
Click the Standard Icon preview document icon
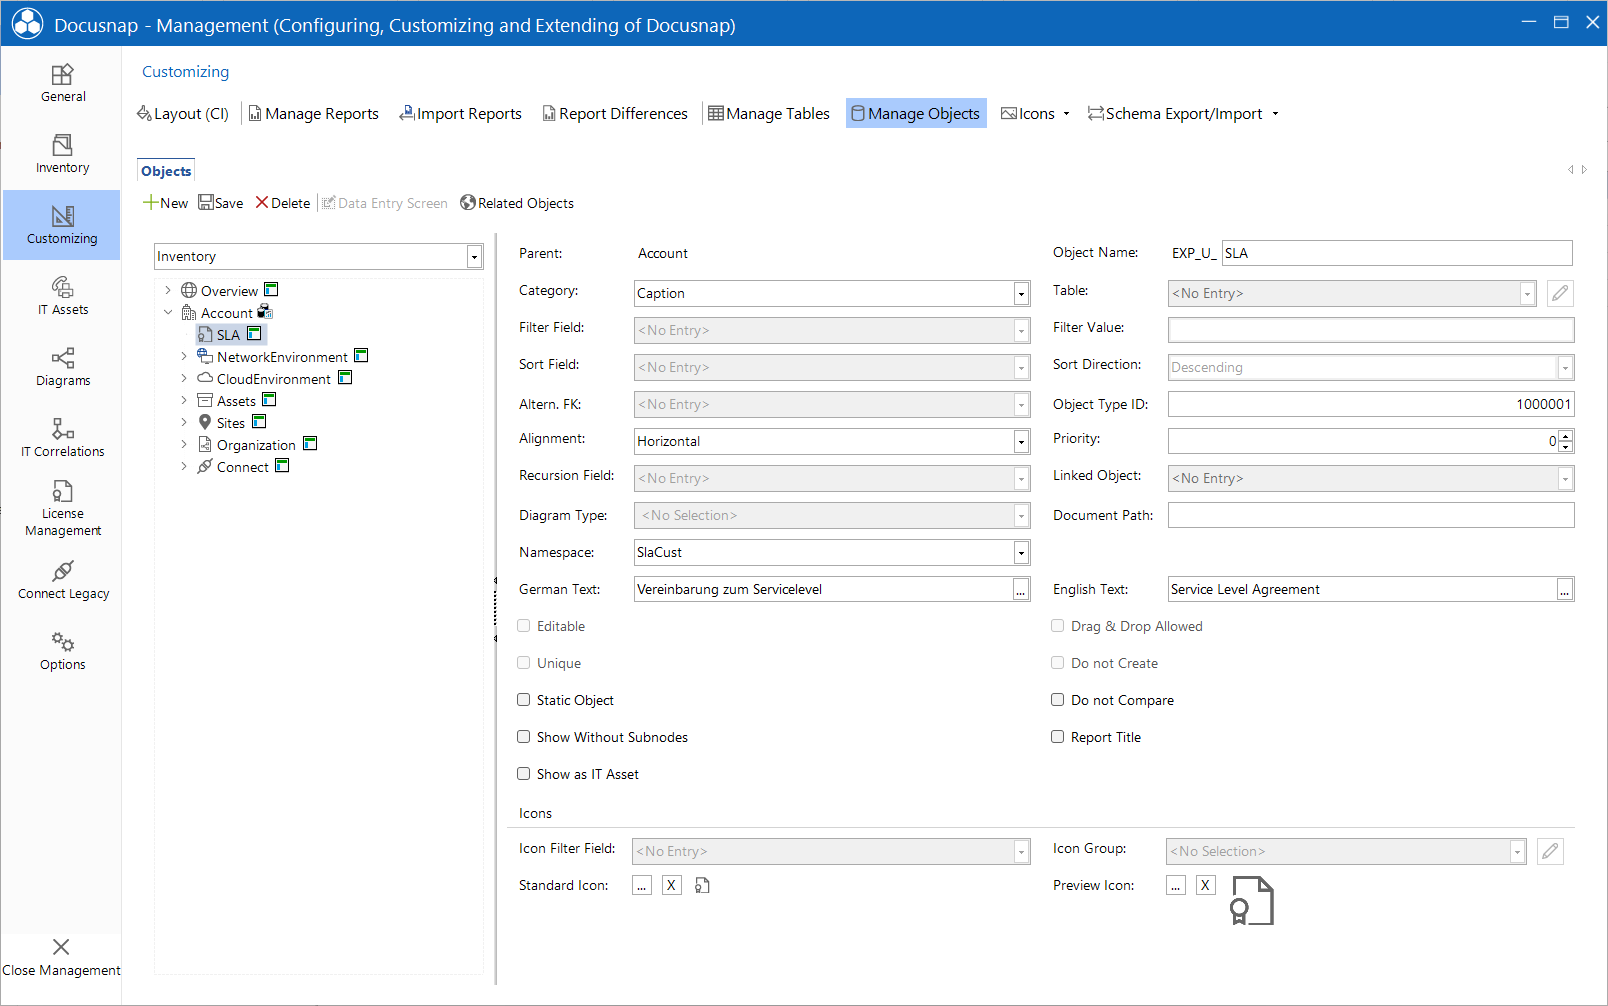pyautogui.click(x=703, y=885)
